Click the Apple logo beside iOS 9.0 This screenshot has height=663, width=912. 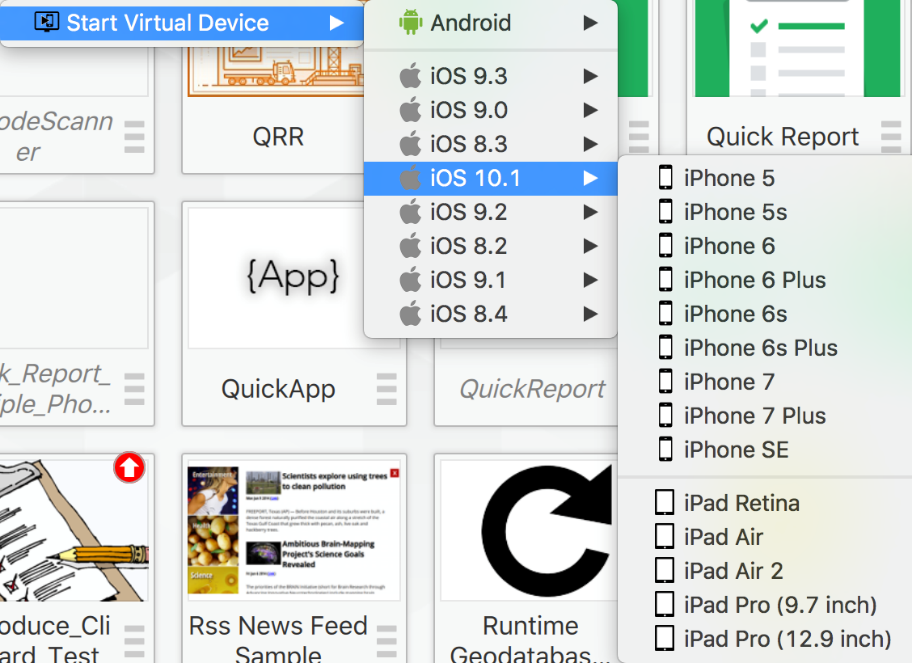(x=411, y=109)
